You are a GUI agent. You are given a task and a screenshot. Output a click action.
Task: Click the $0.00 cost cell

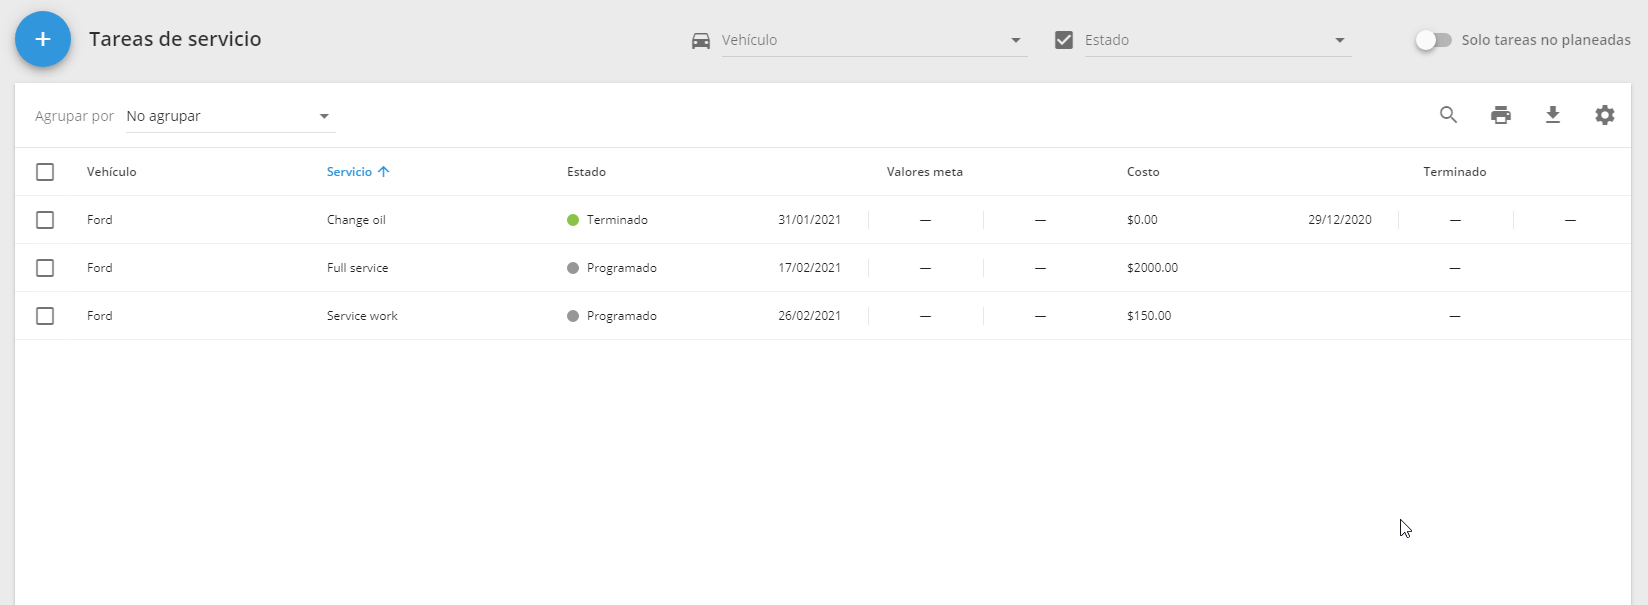point(1142,220)
